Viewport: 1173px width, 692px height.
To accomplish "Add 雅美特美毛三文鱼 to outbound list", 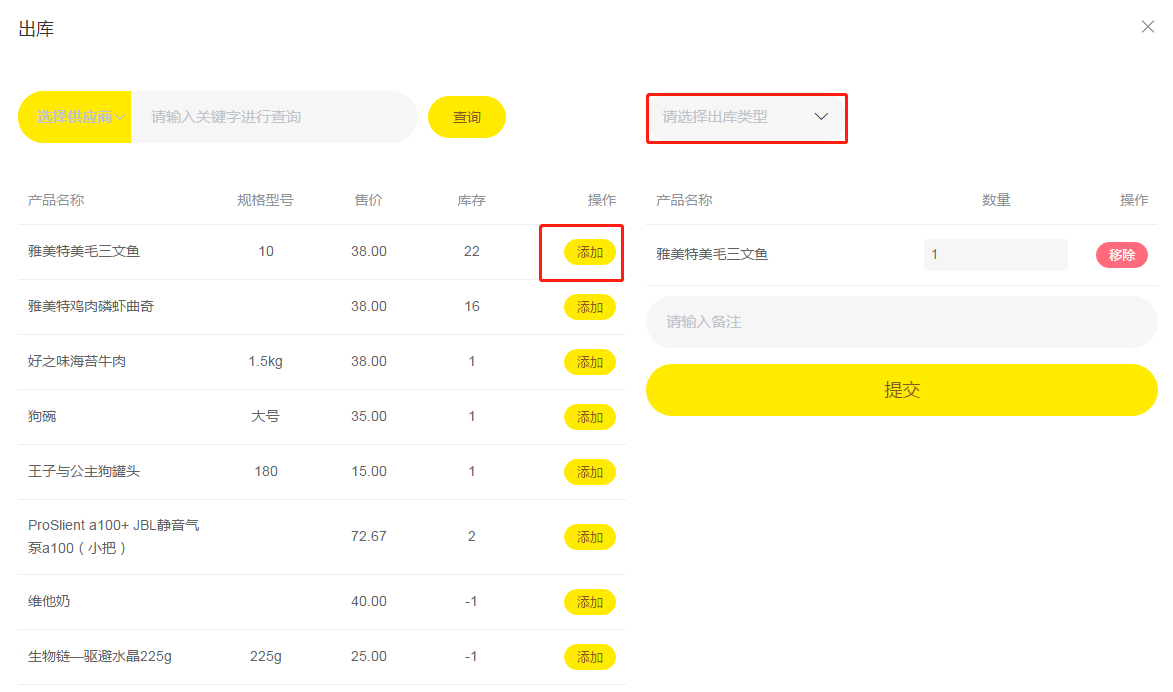I will point(589,252).
